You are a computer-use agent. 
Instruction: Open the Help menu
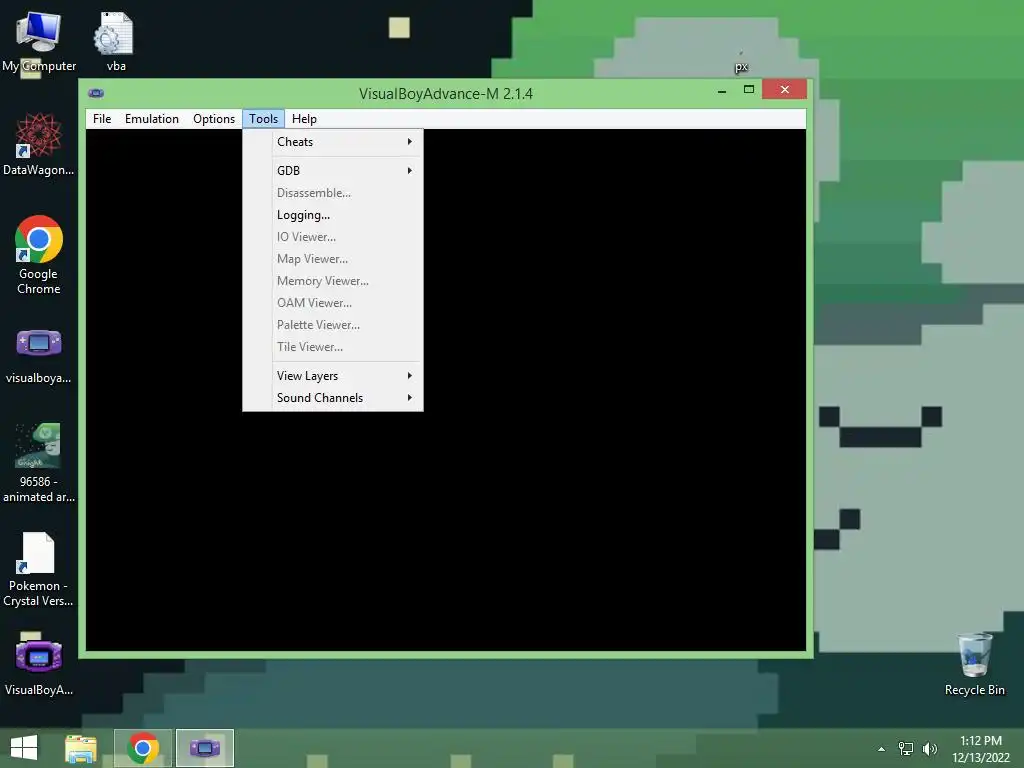304,119
